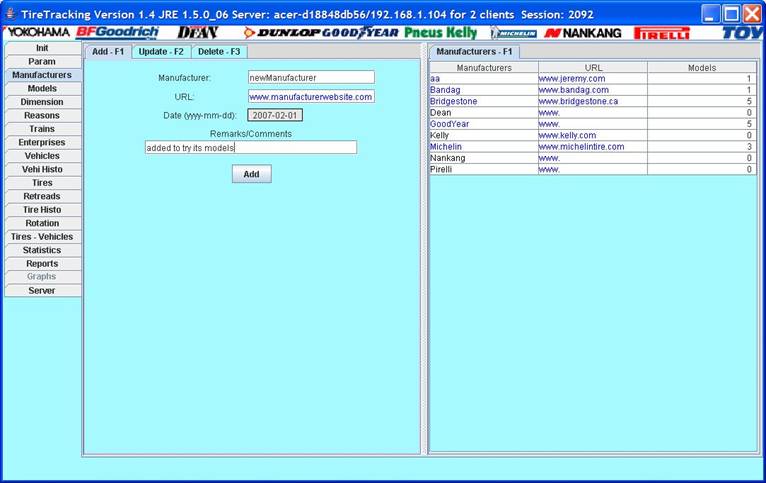Open the Models section in sidebar
This screenshot has width=766, height=483.
coord(42,89)
